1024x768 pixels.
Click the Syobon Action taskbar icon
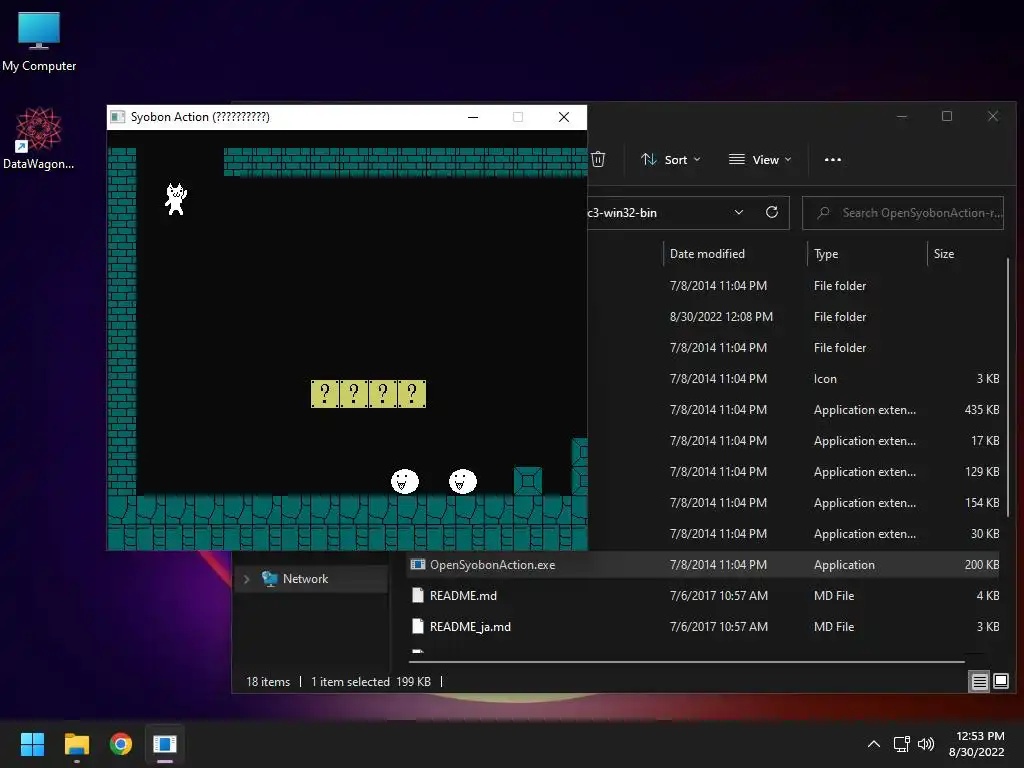click(165, 744)
